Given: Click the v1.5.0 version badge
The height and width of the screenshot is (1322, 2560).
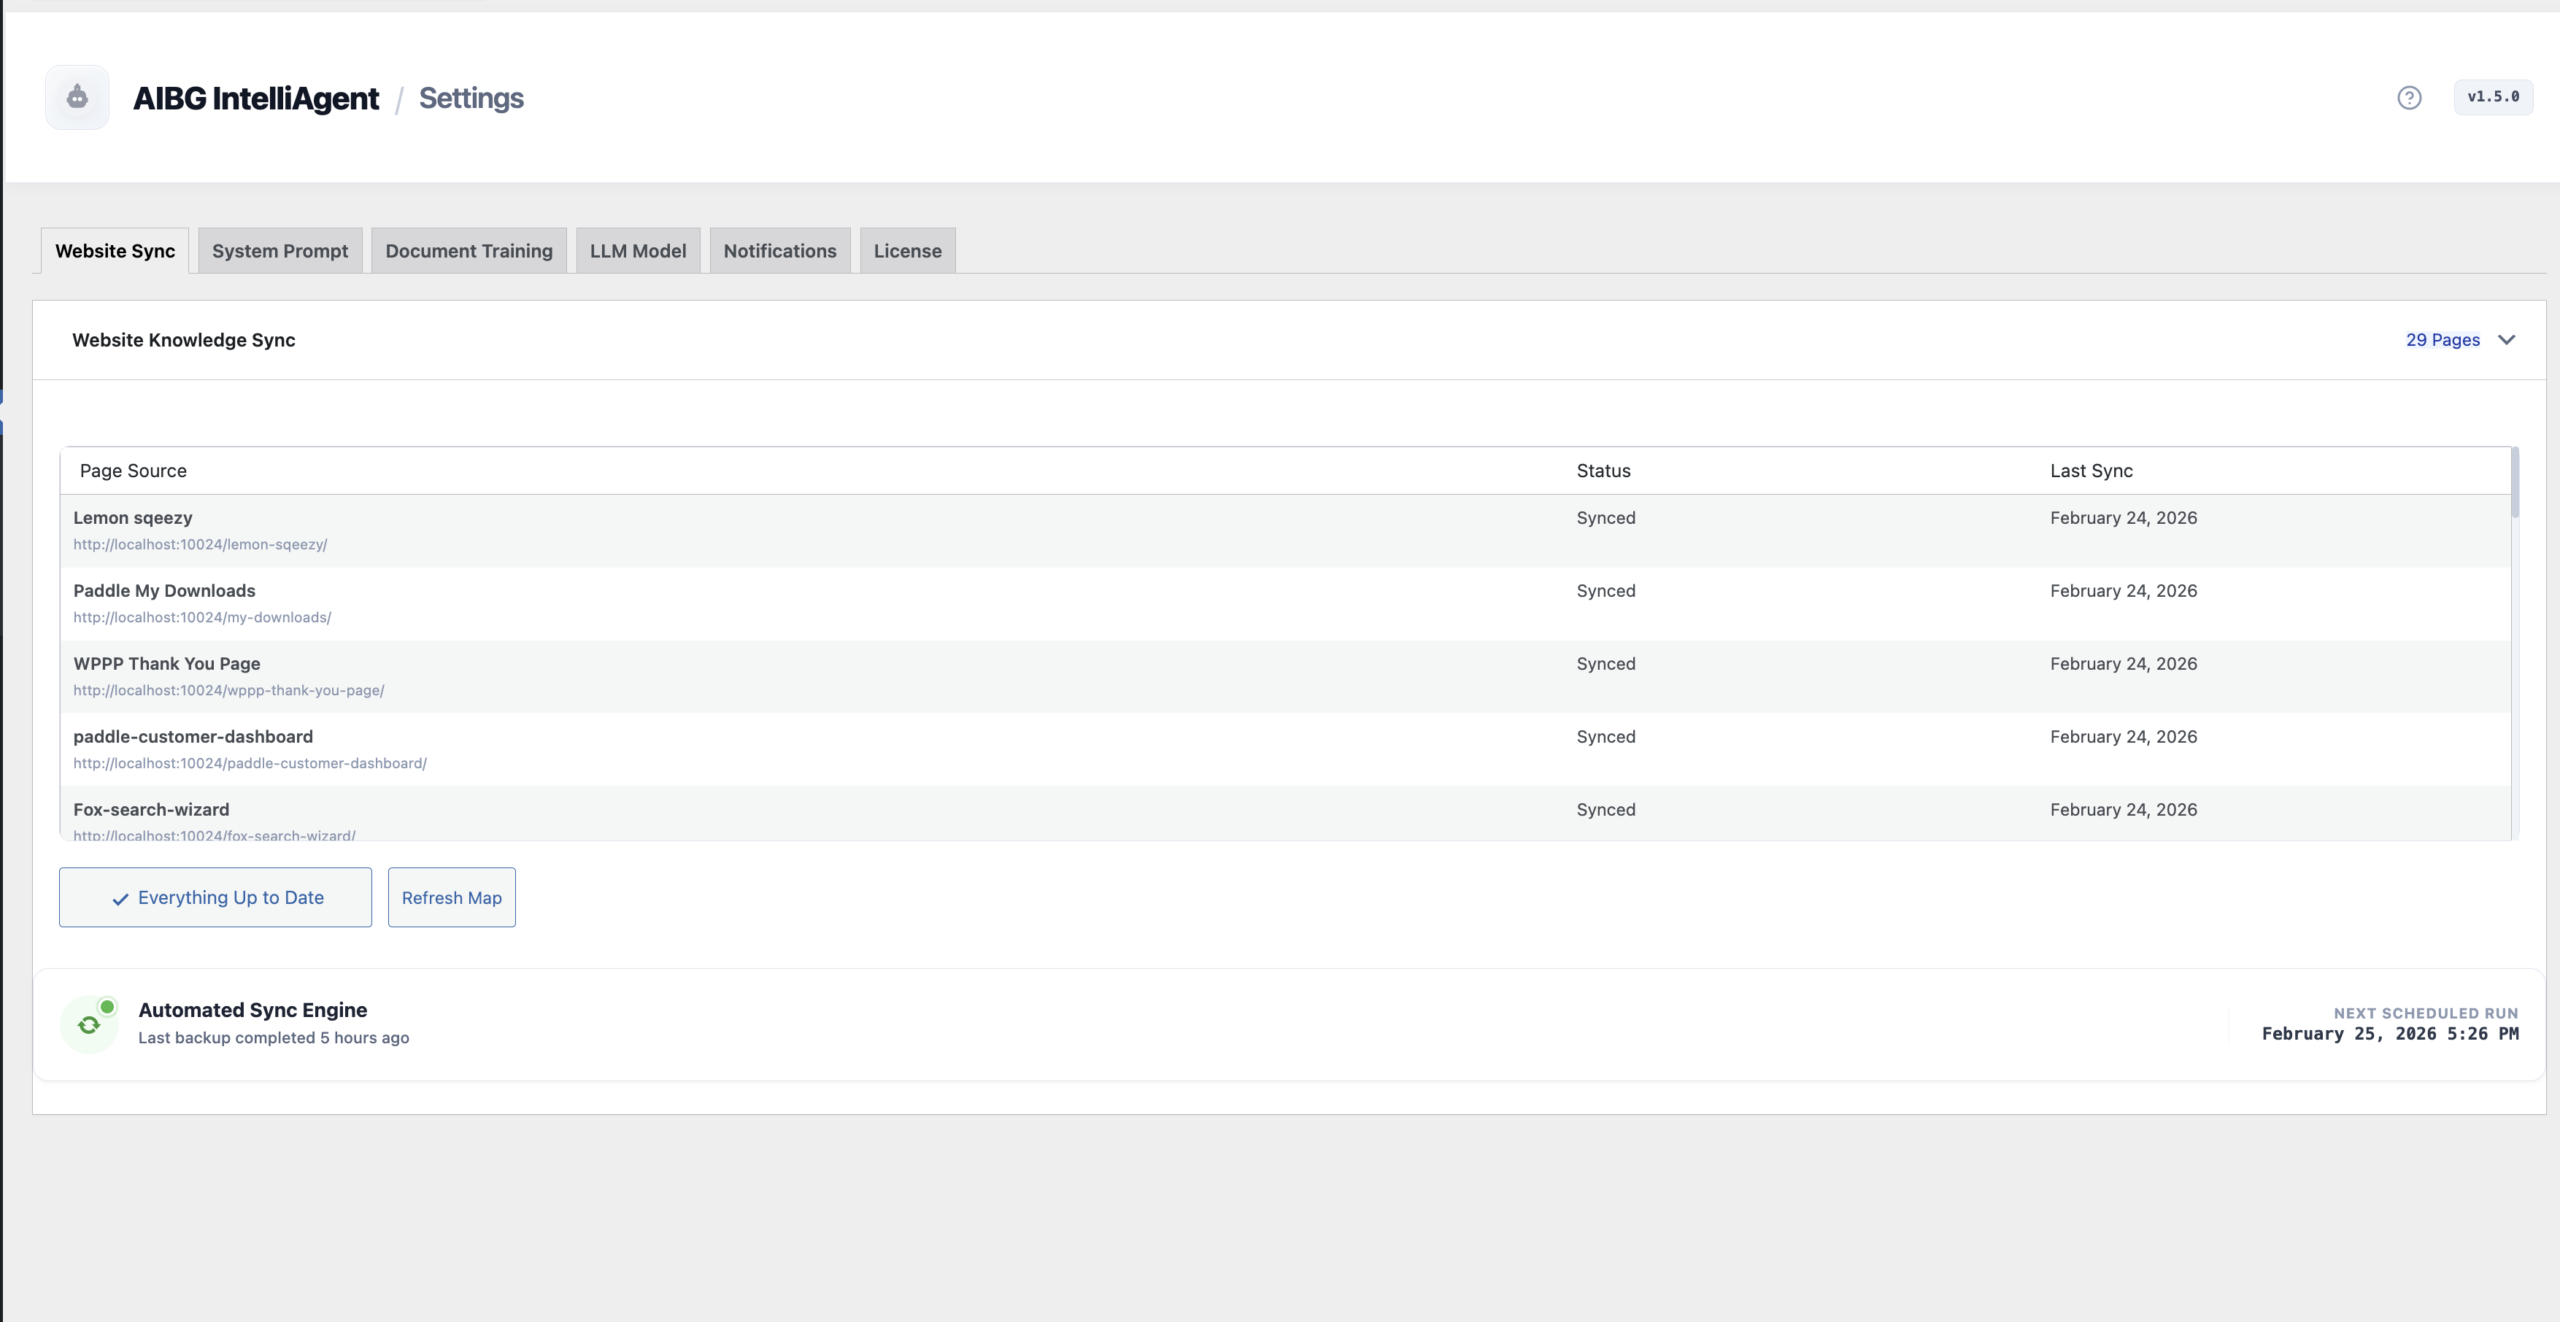Looking at the screenshot, I should 2494,97.
